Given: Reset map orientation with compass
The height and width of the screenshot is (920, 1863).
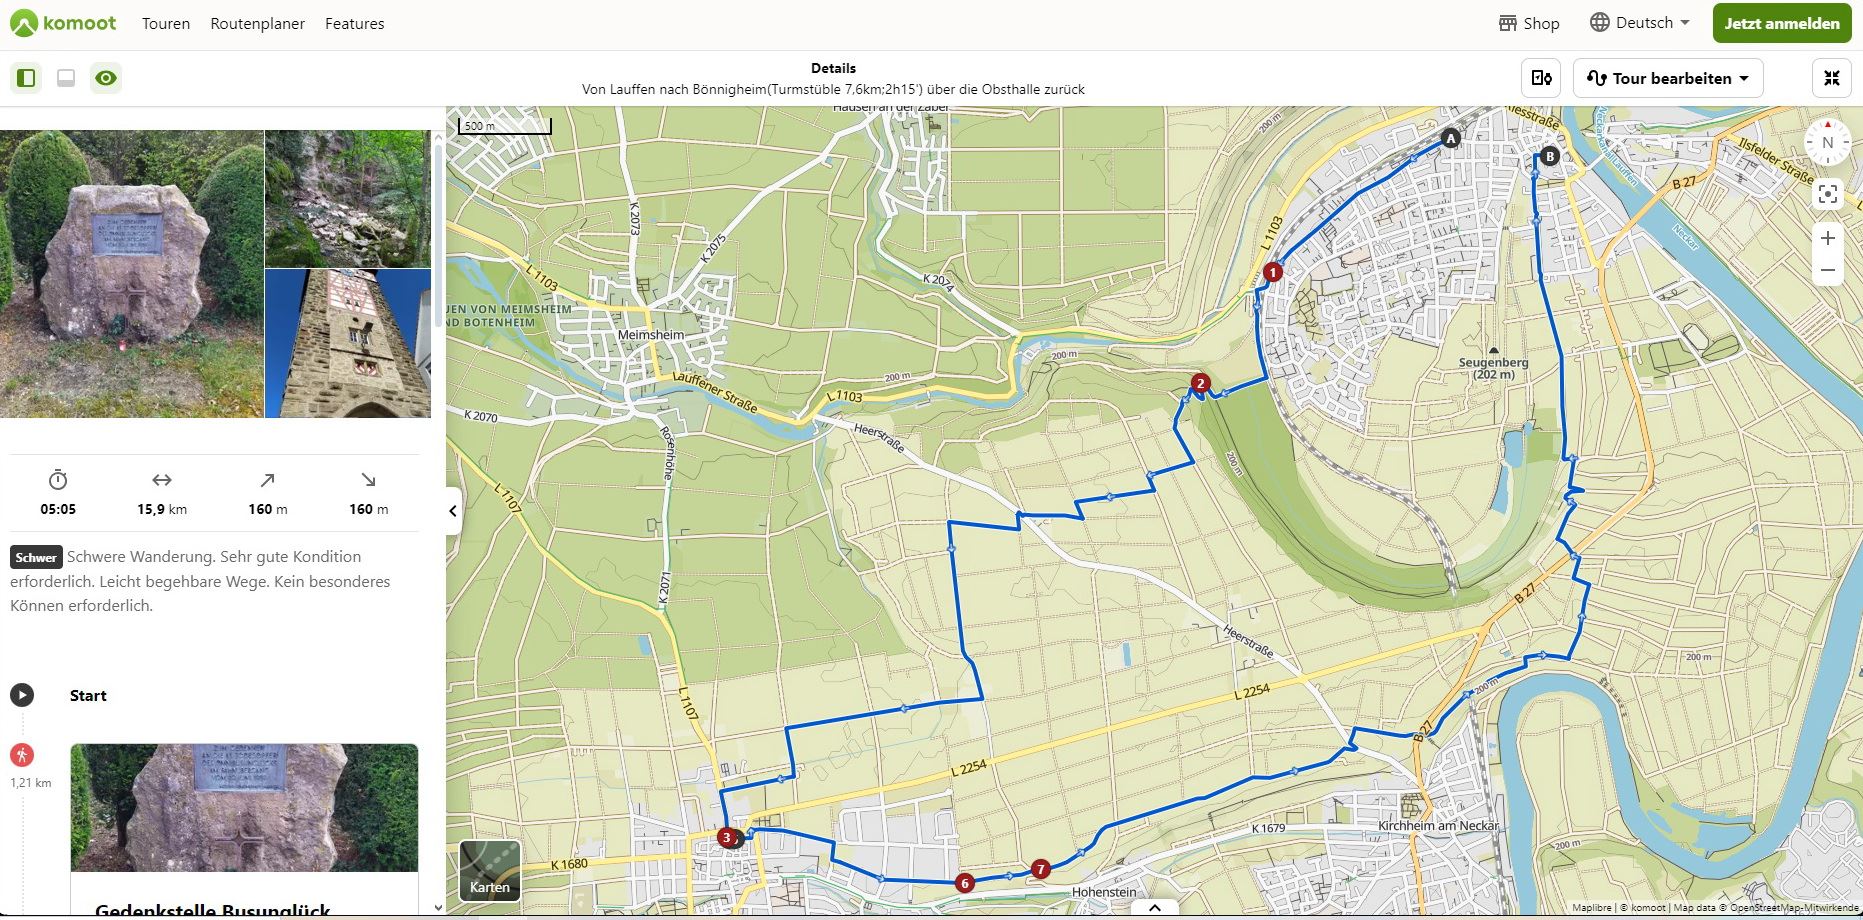Looking at the screenshot, I should [x=1827, y=143].
